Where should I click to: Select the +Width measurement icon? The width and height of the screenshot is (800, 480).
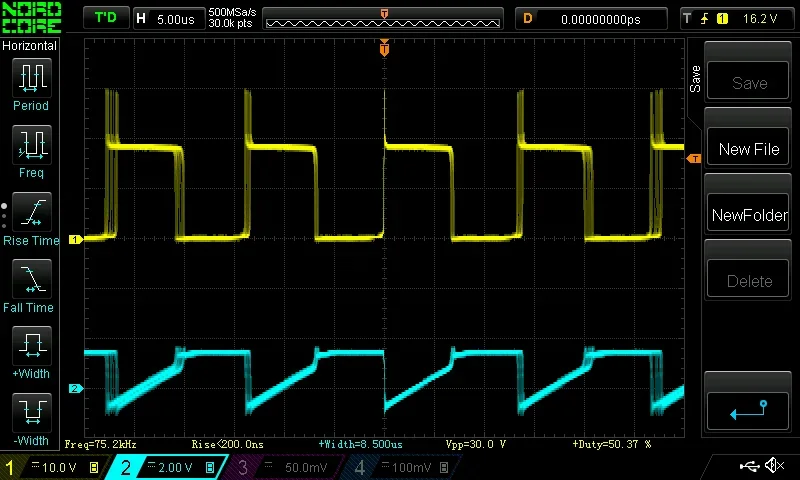click(32, 345)
